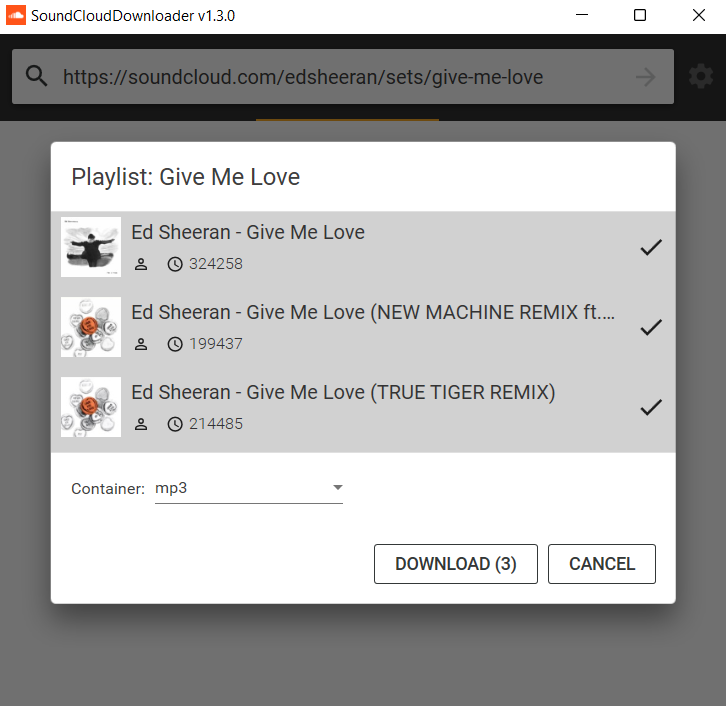The image size is (726, 706).
Task: Click the orange loading progress bar
Action: [x=347, y=120]
